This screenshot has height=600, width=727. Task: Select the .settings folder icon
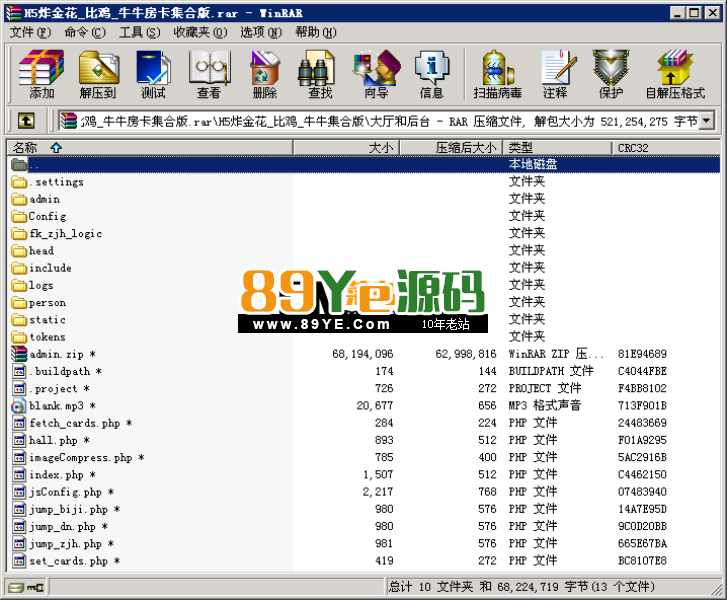click(x=19, y=182)
